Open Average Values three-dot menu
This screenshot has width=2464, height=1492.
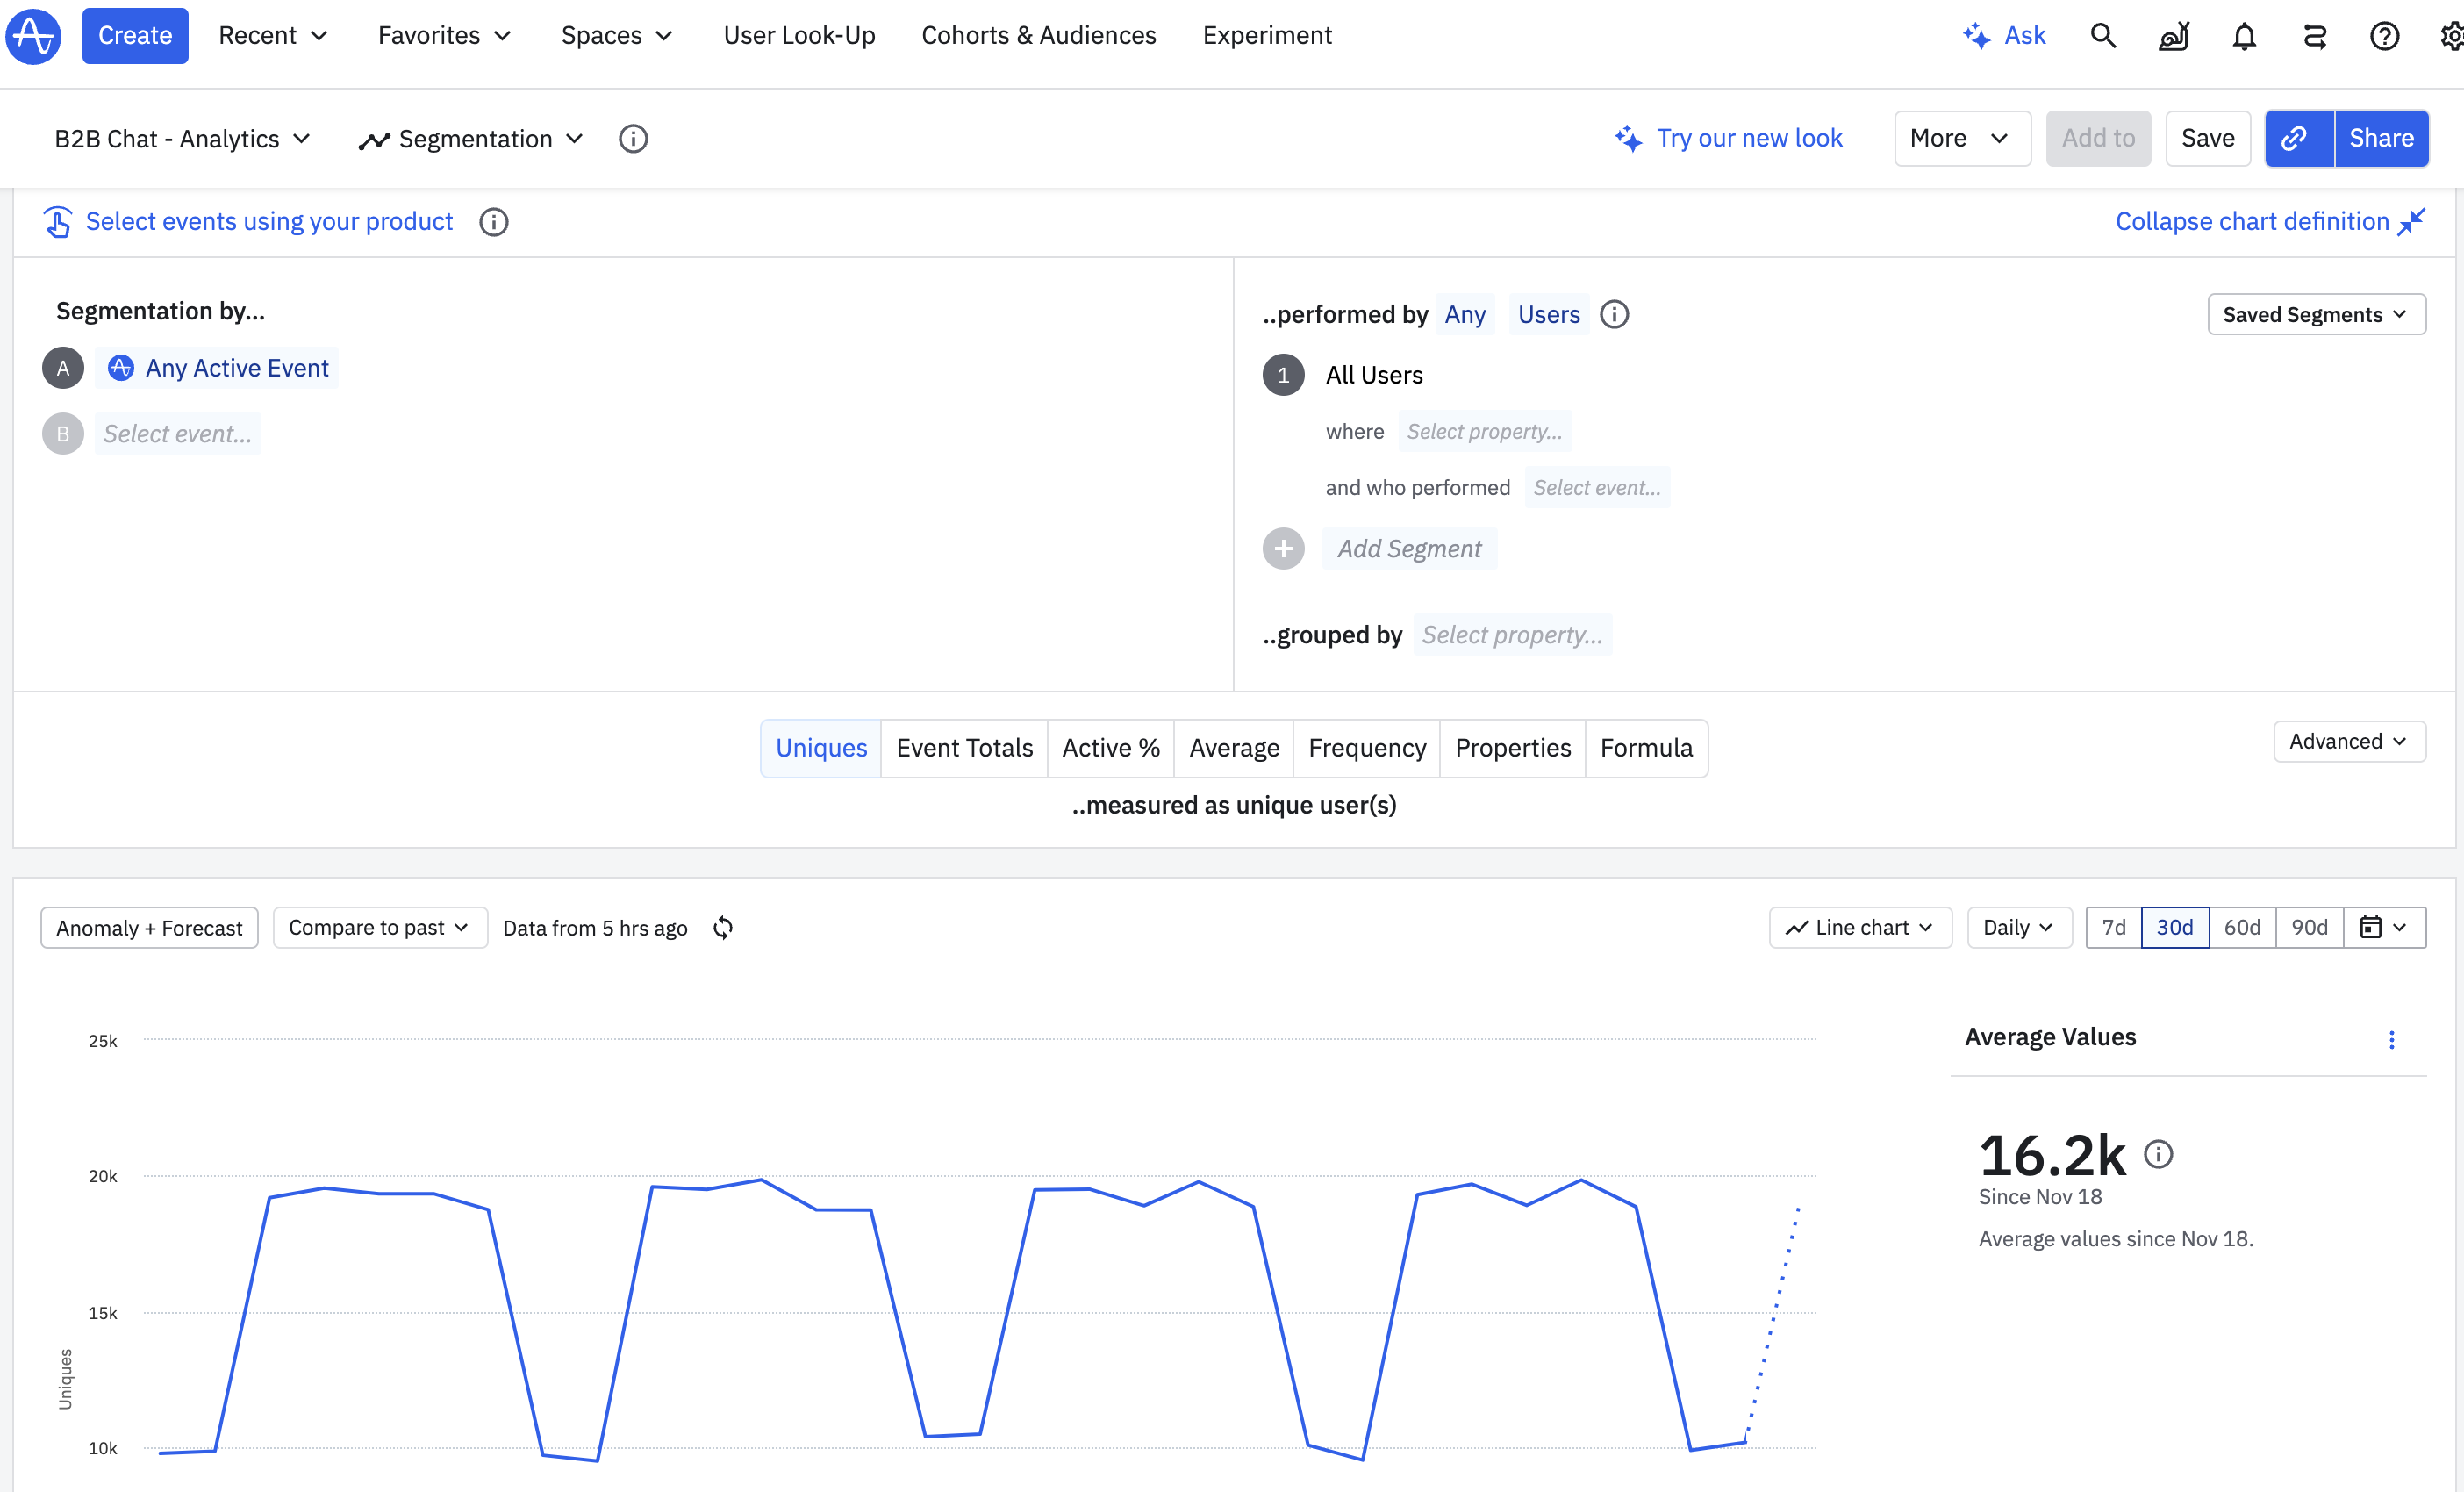coord(2391,1040)
